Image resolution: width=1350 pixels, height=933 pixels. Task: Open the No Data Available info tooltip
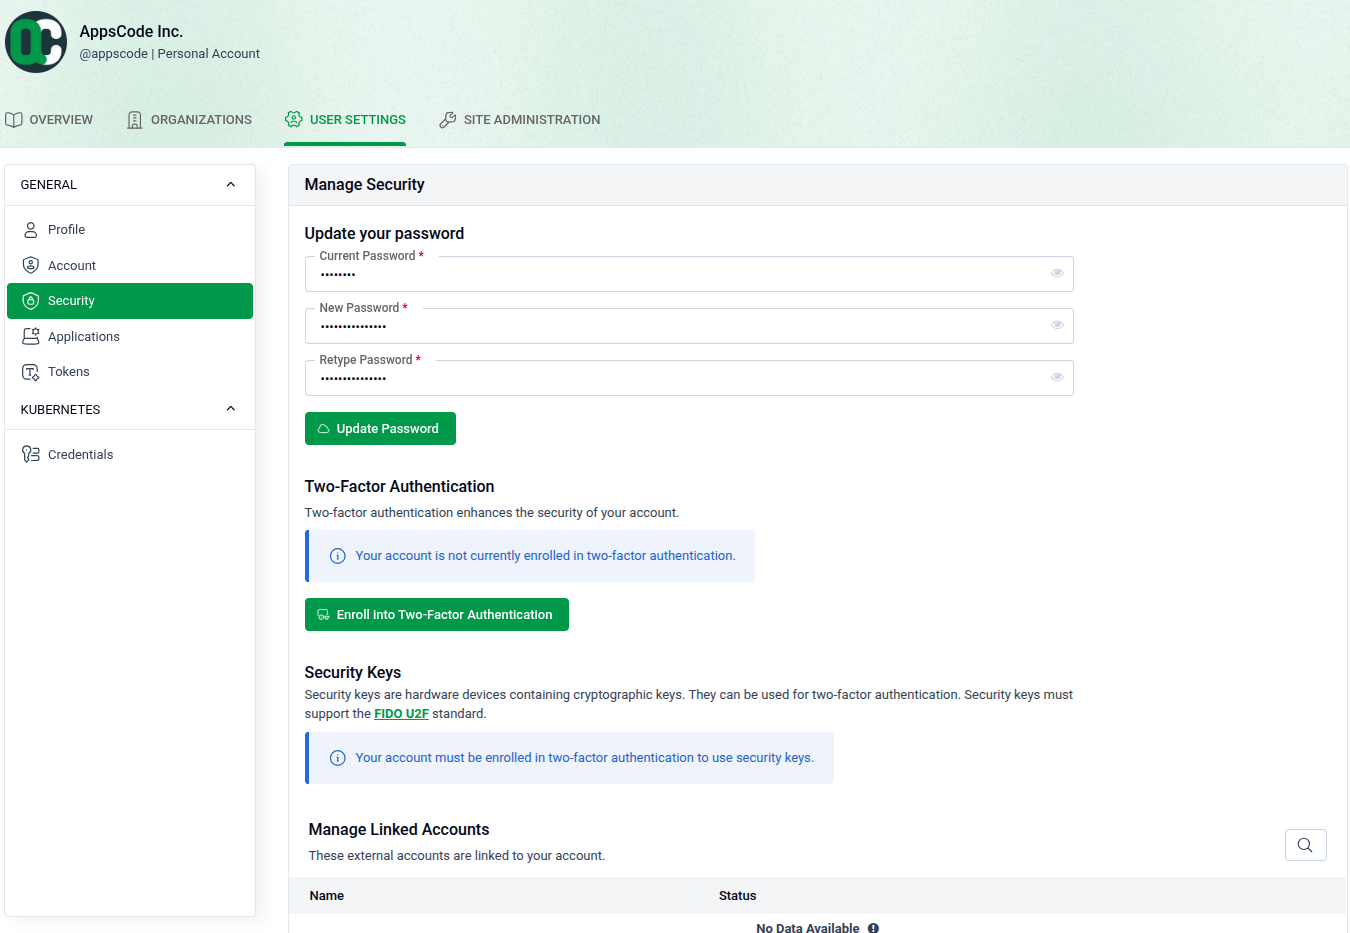tap(873, 928)
